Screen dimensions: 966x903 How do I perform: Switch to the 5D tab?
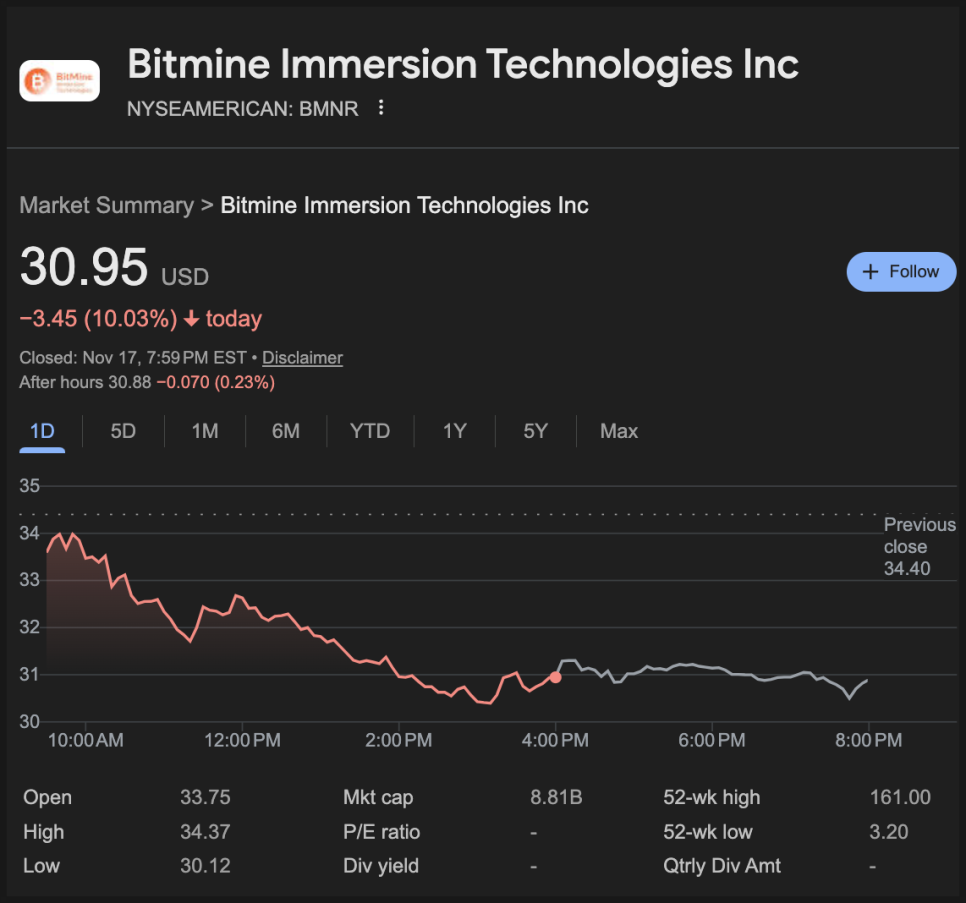pyautogui.click(x=123, y=432)
